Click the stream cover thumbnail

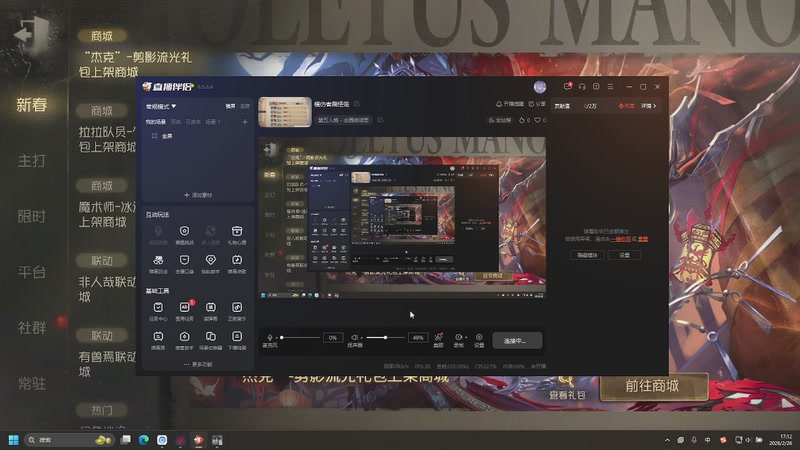(x=285, y=112)
